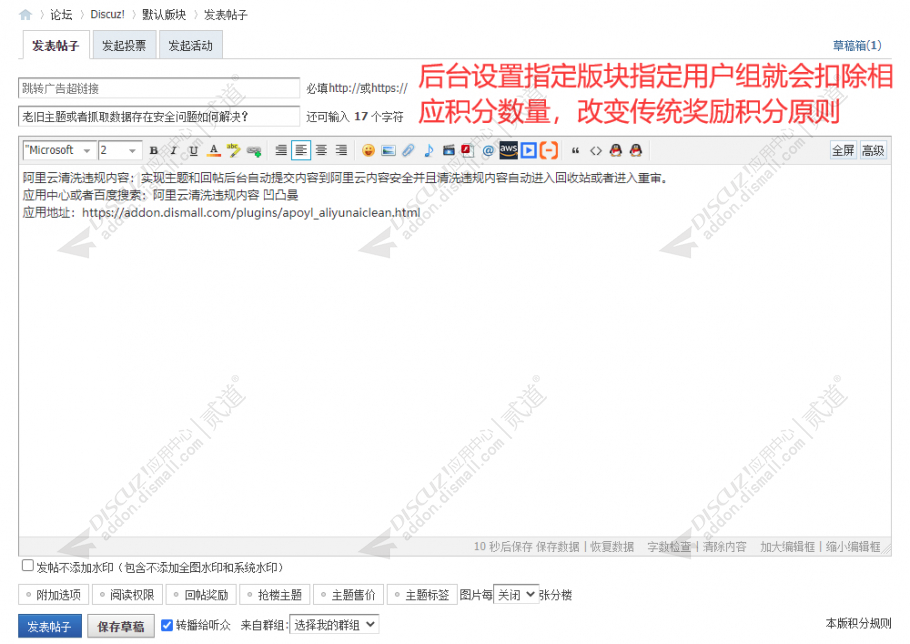Screen dimensions: 910x644
Task: Align text right in editor
Action: point(341,151)
